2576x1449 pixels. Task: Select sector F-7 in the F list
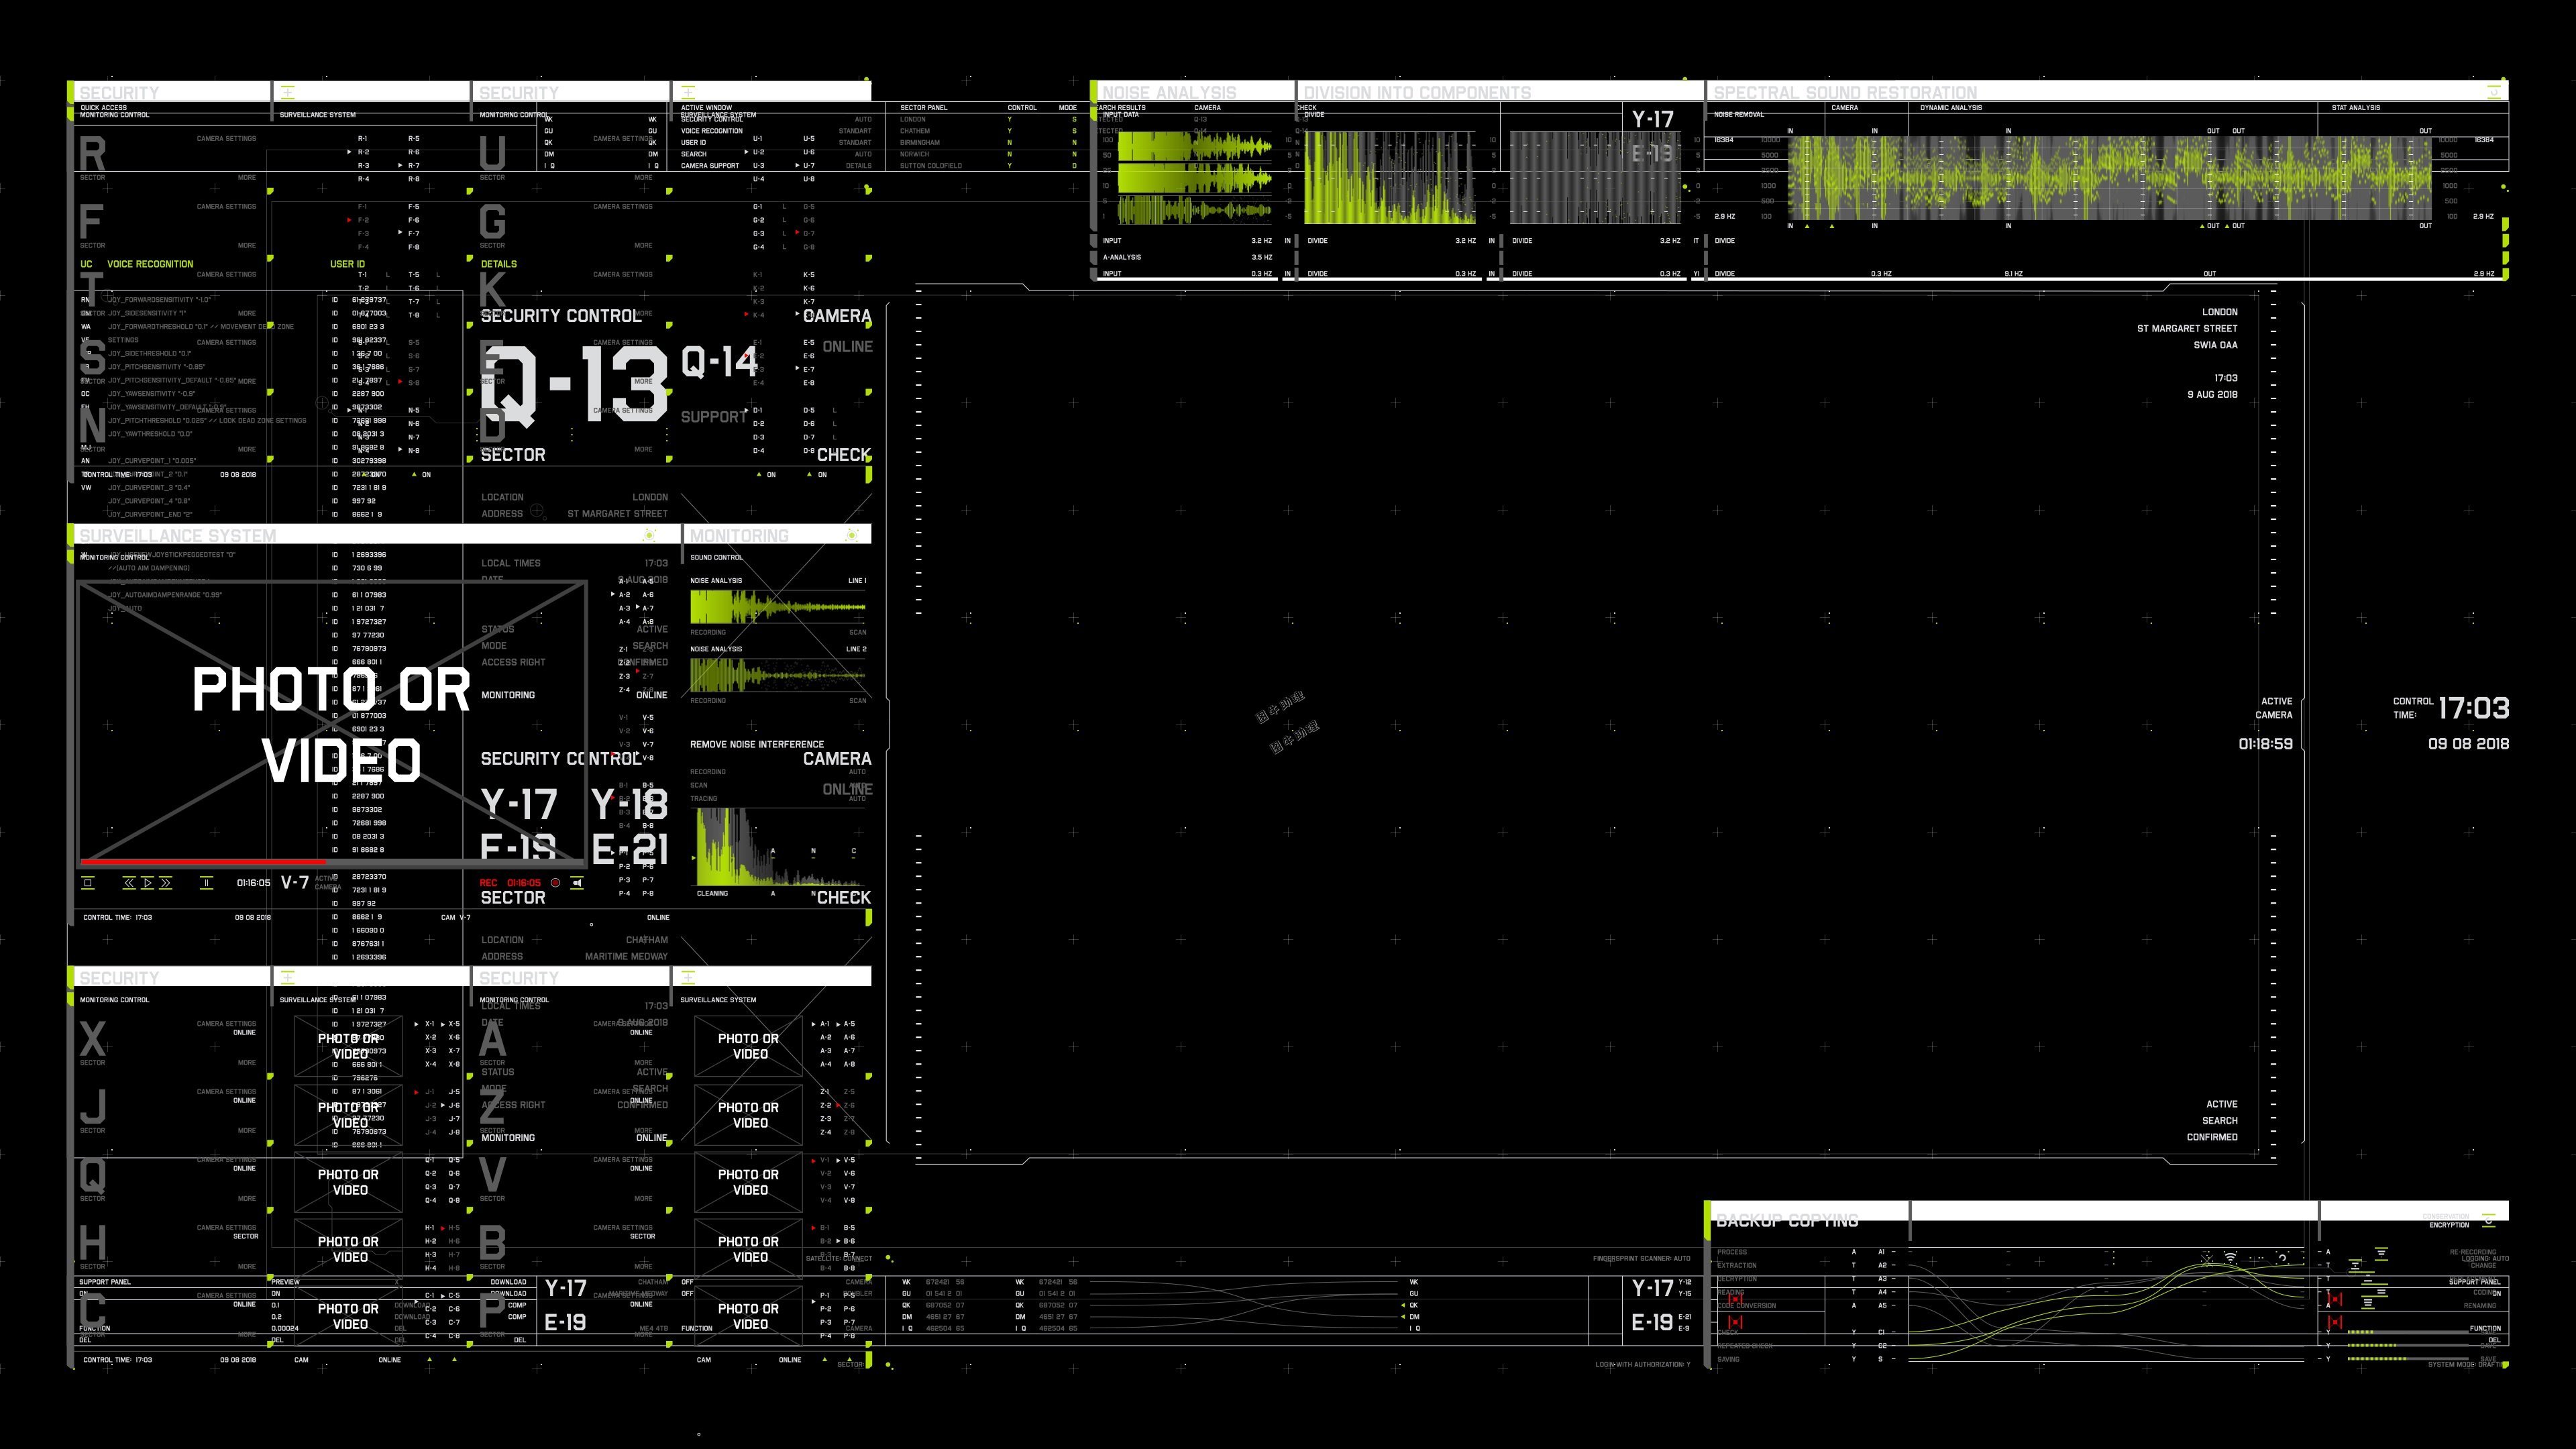pyautogui.click(x=414, y=234)
